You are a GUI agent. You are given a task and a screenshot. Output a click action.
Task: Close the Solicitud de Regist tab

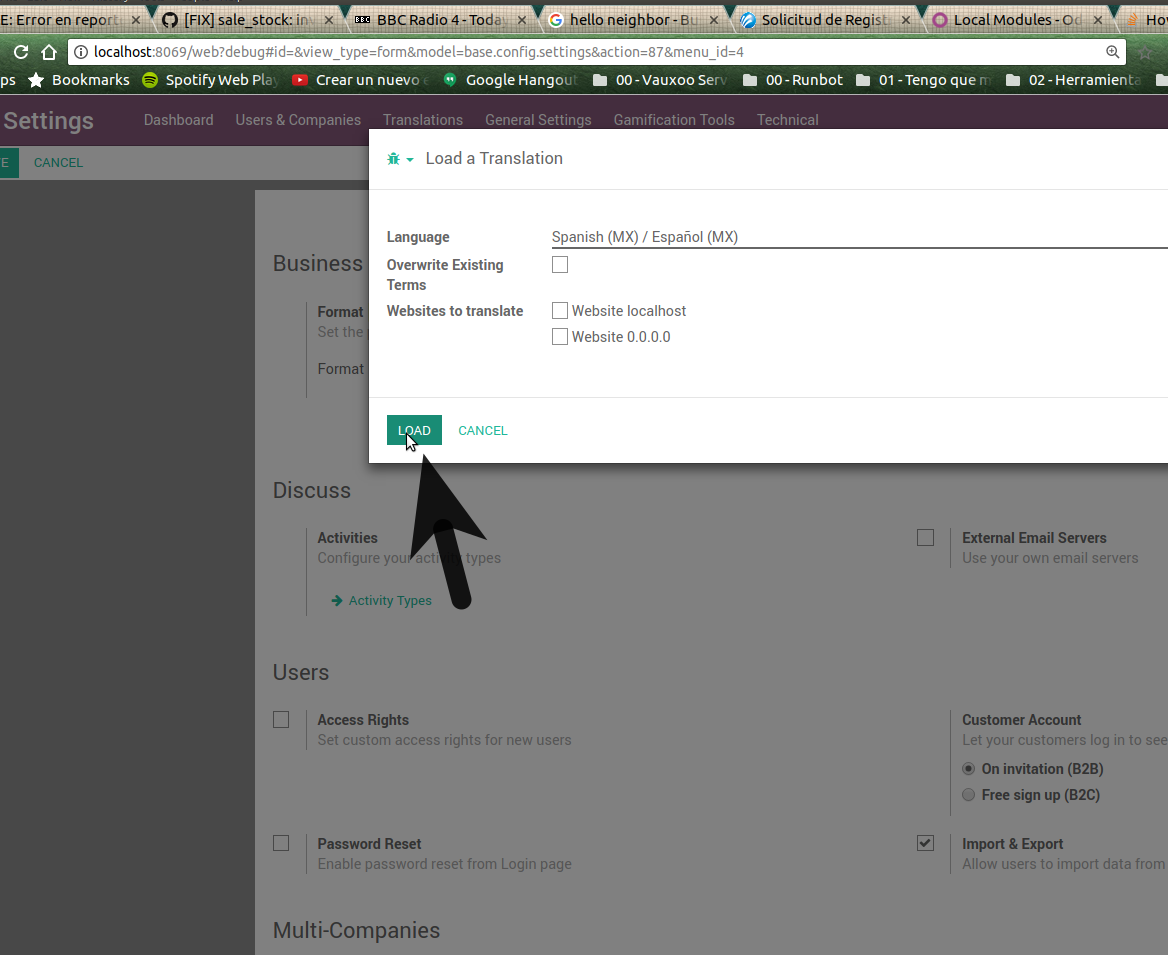(x=906, y=20)
